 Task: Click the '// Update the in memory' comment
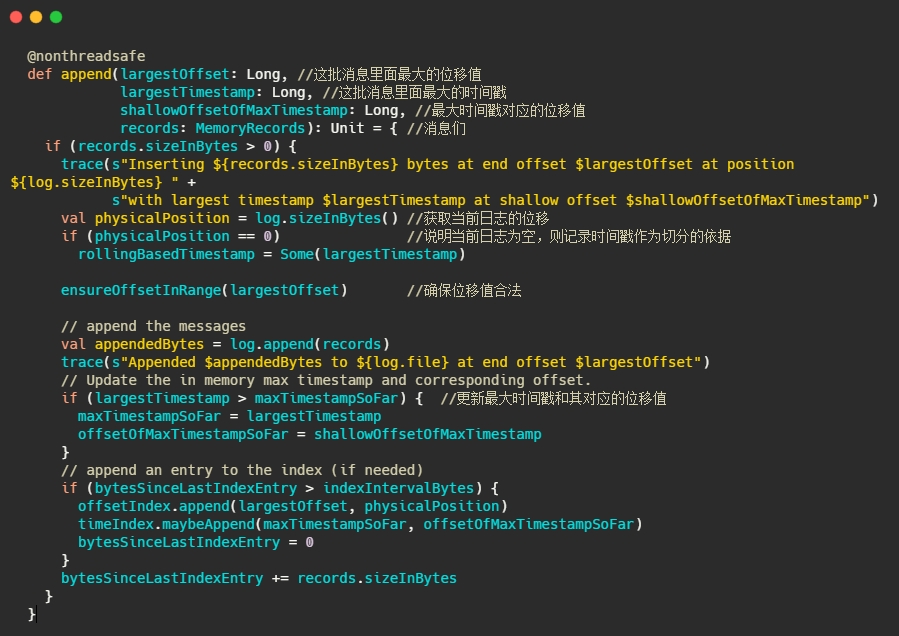point(326,380)
